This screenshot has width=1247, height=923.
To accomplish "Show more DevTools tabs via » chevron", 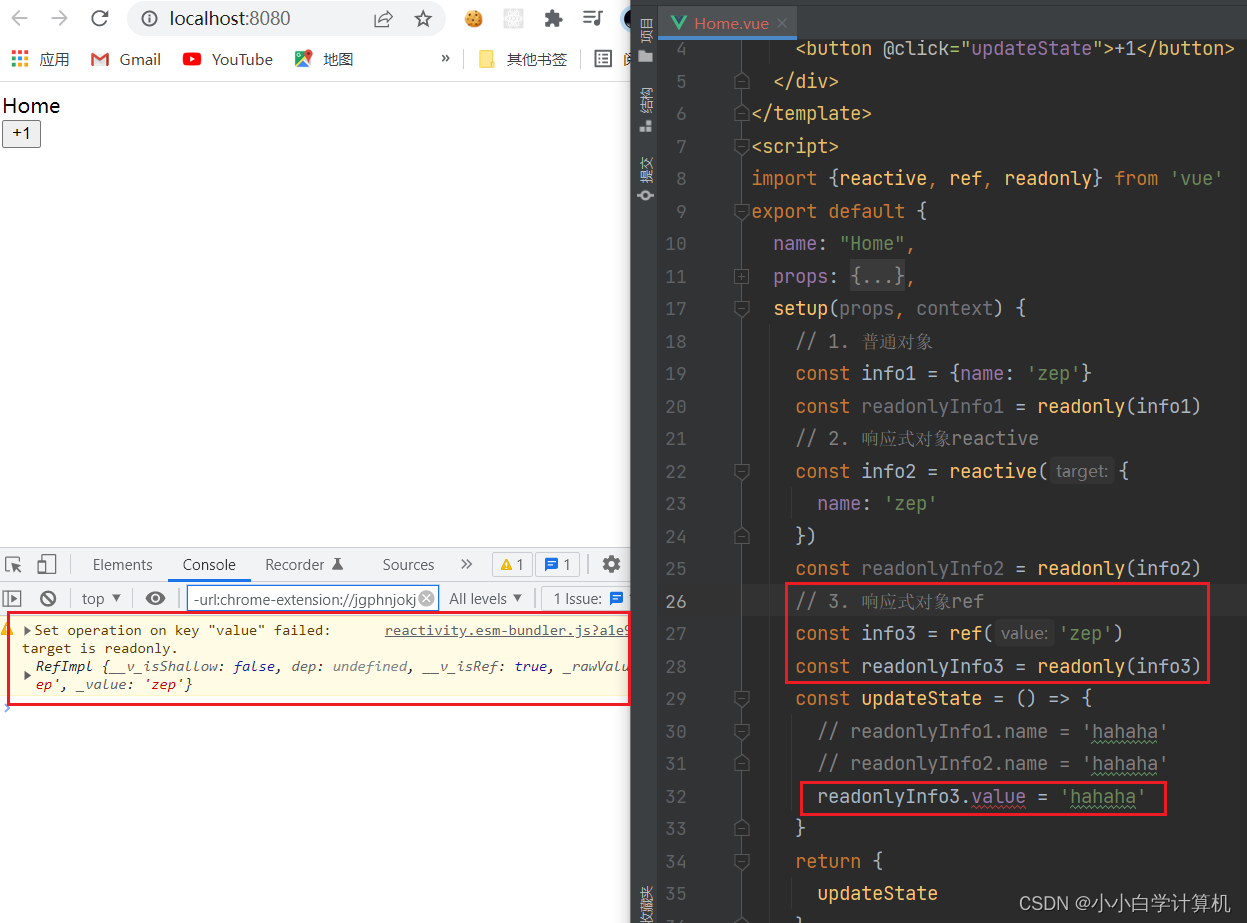I will (466, 564).
